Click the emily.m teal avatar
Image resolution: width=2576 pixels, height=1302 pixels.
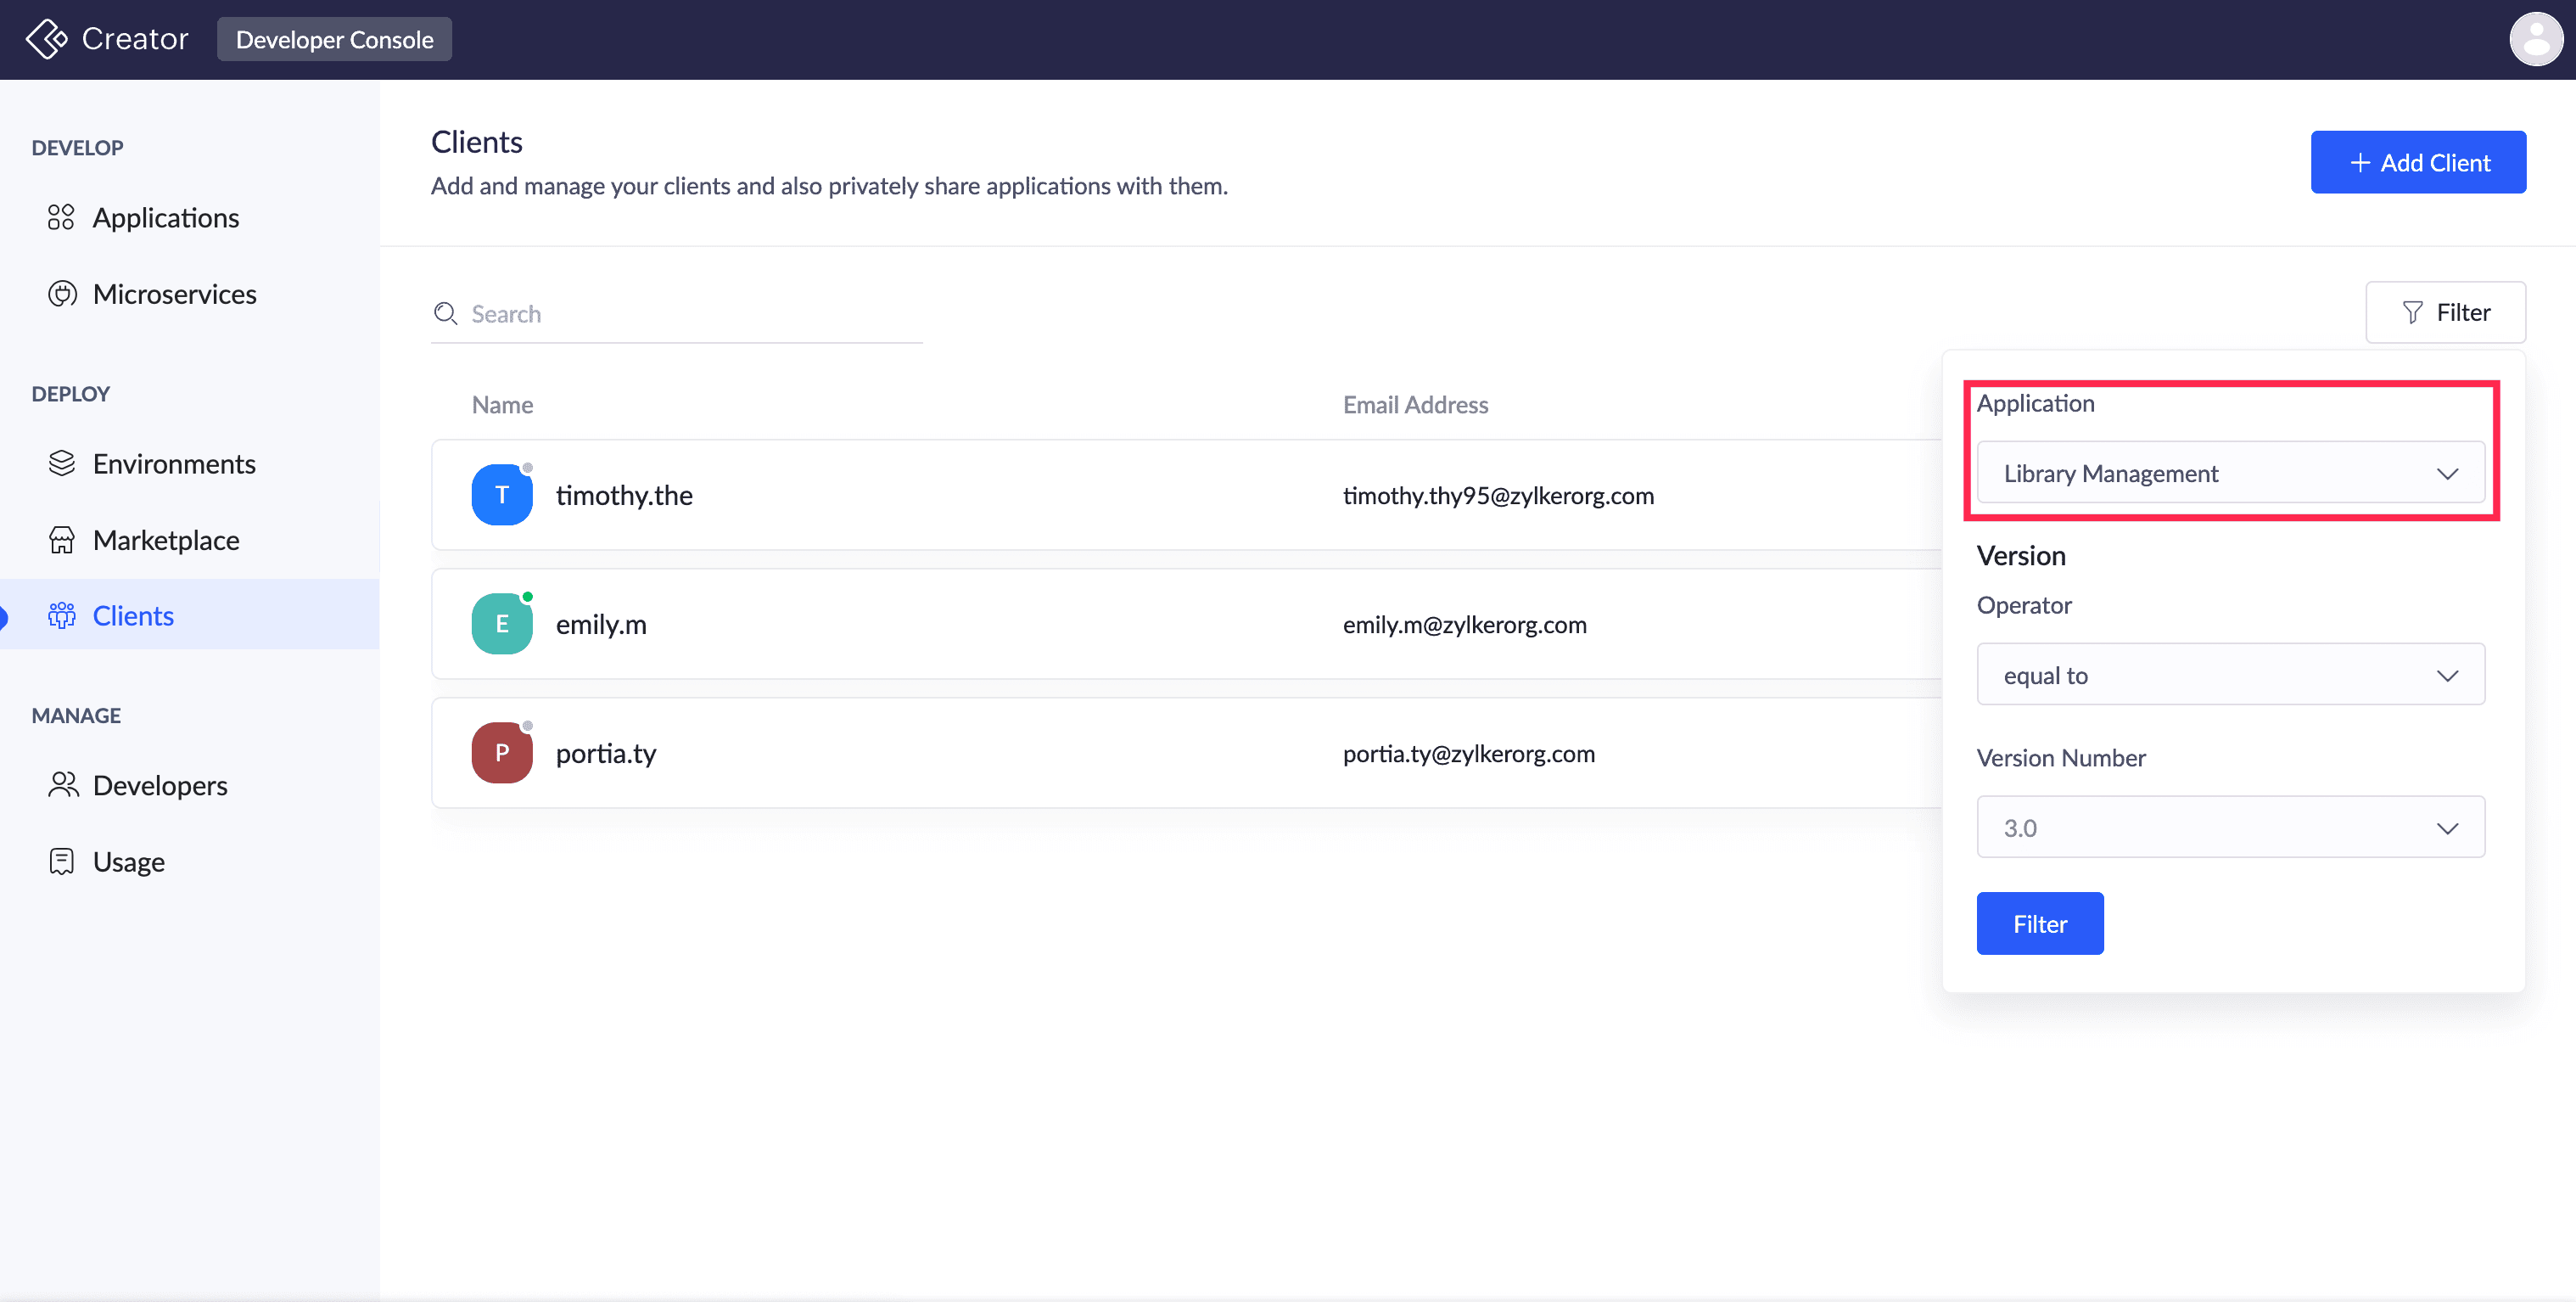[501, 624]
